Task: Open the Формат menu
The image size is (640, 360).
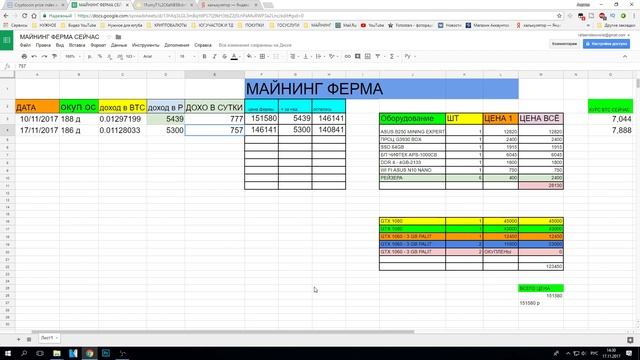Action: (x=98, y=45)
